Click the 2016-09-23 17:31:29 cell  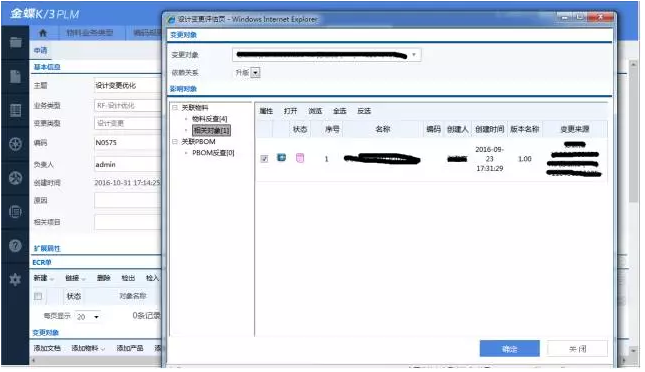(490, 159)
